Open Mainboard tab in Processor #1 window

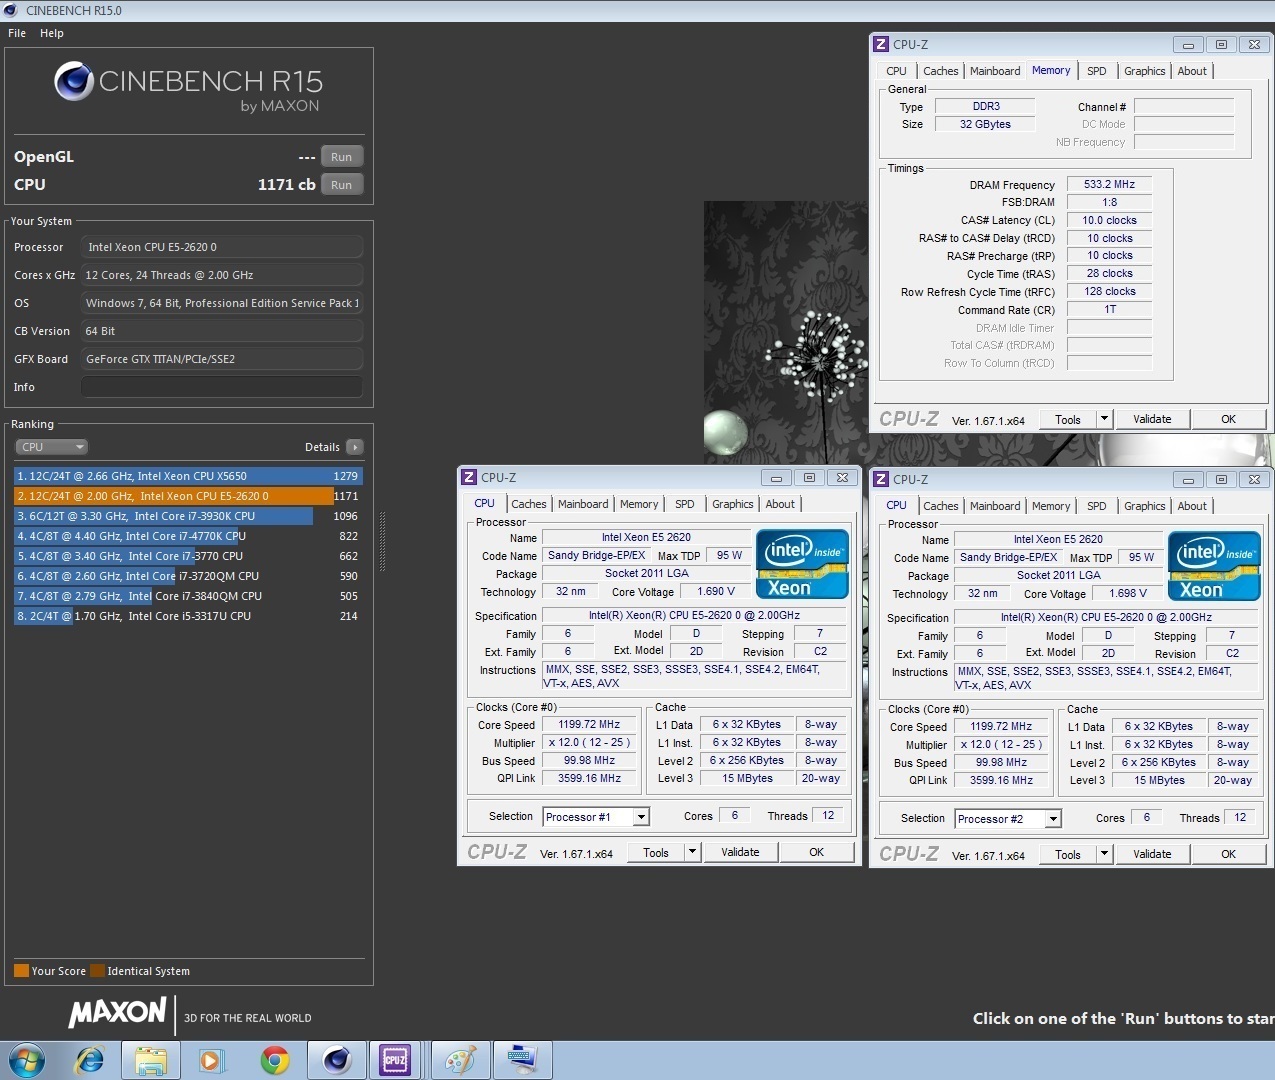pos(583,504)
